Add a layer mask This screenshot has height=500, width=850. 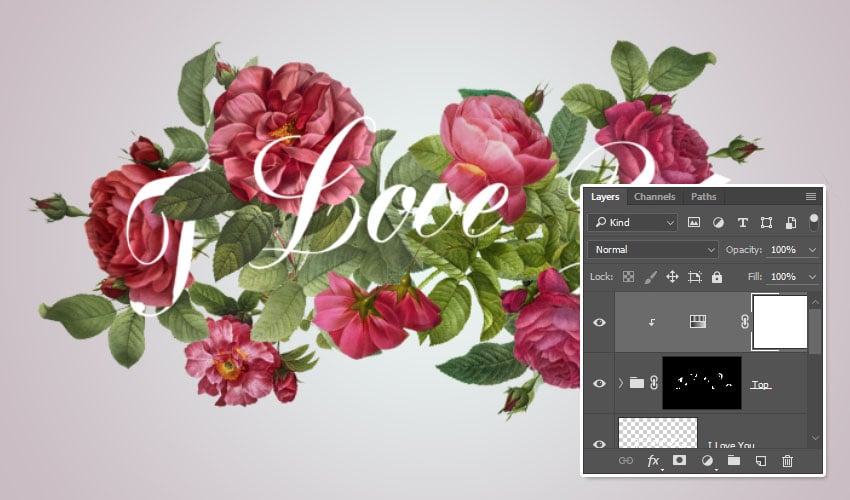pyautogui.click(x=679, y=460)
